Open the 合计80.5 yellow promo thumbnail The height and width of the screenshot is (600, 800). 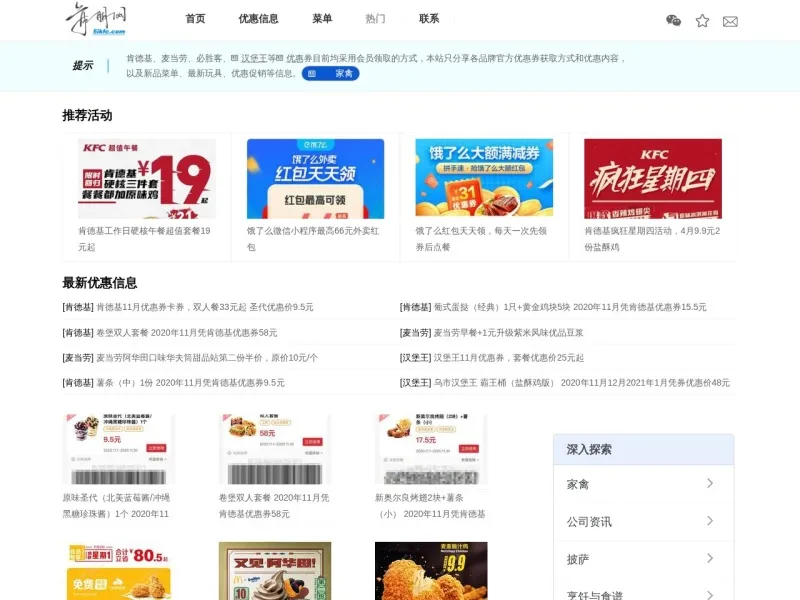118,571
